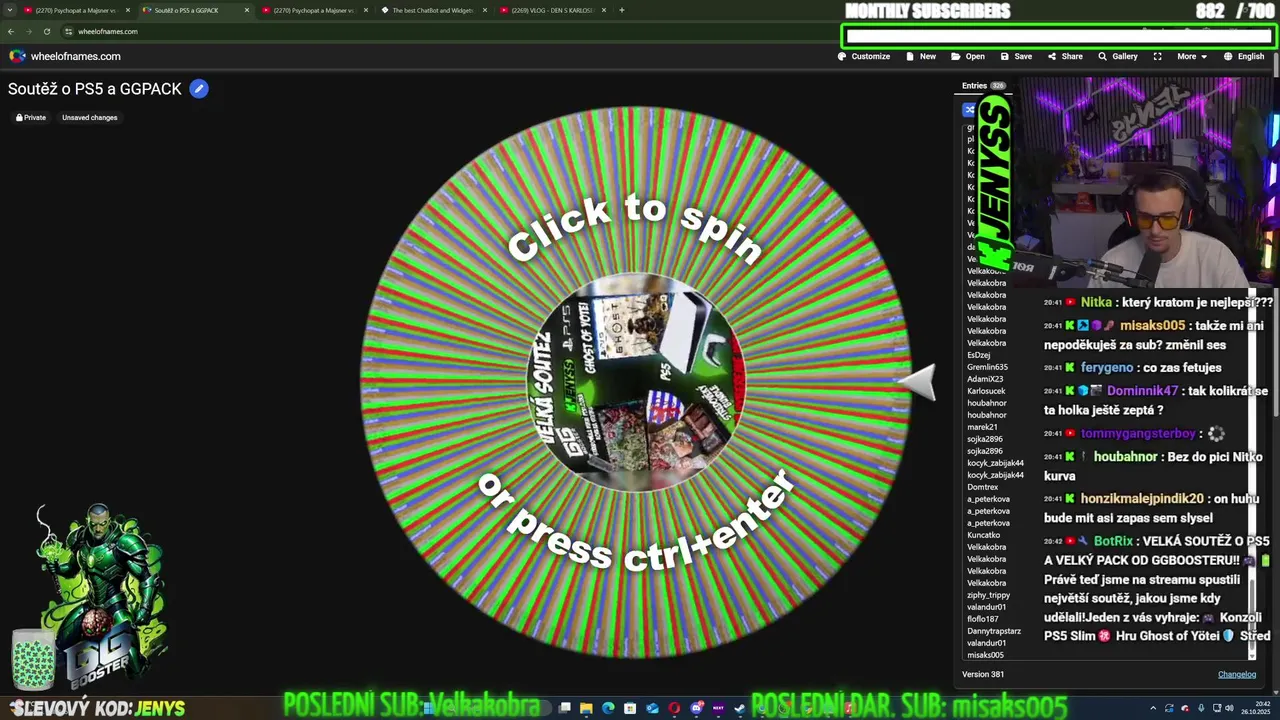Screen dimensions: 1280x720
Task: Open the browser tab search chevron
Action: (10, 10)
